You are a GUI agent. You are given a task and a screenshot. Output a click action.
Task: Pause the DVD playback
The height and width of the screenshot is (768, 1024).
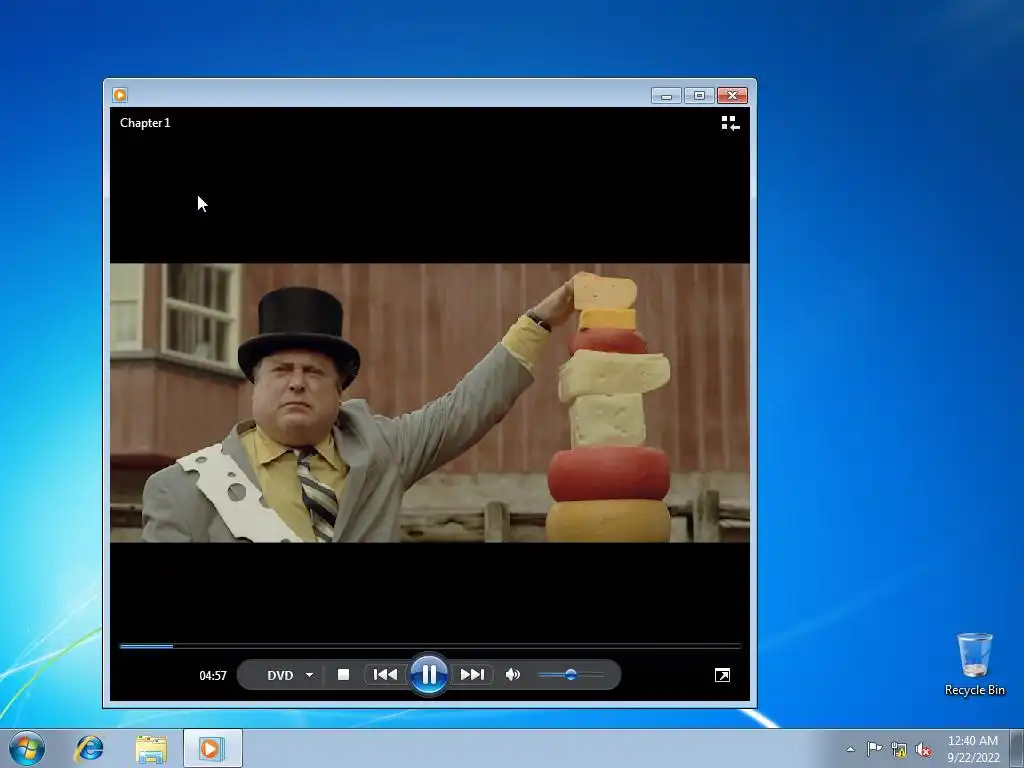(428, 675)
